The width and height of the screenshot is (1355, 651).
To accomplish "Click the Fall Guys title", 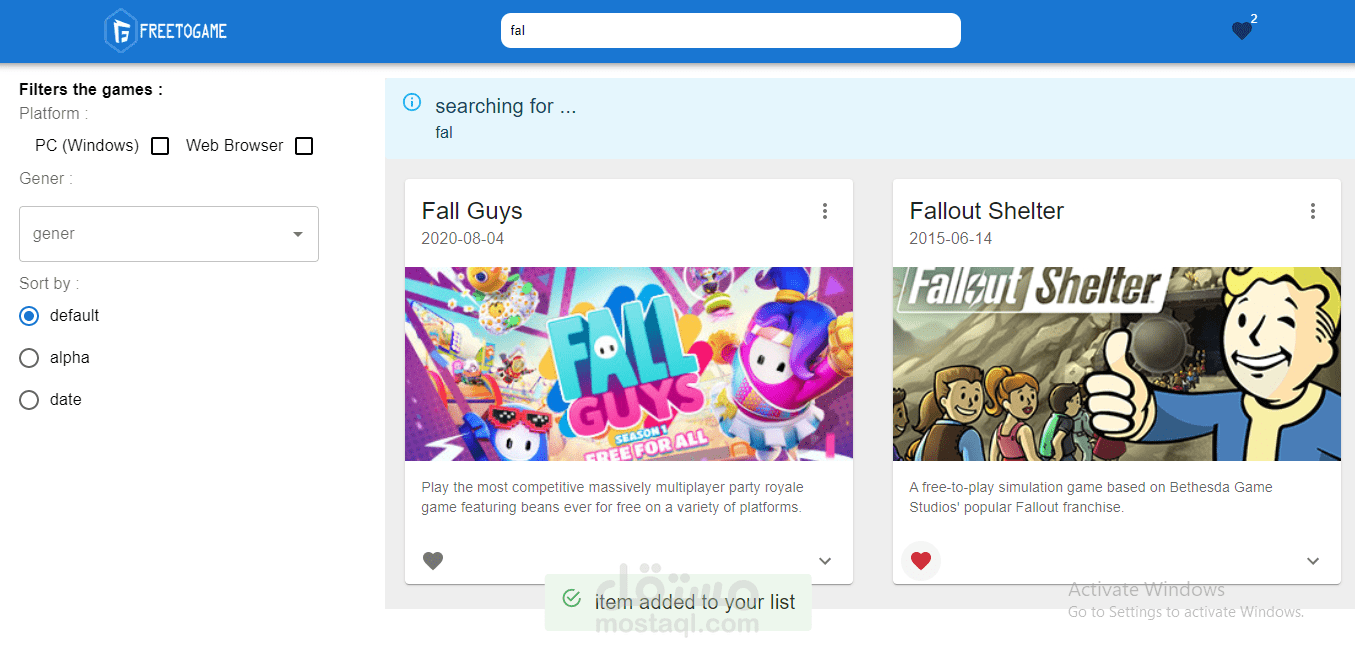I will (x=472, y=211).
